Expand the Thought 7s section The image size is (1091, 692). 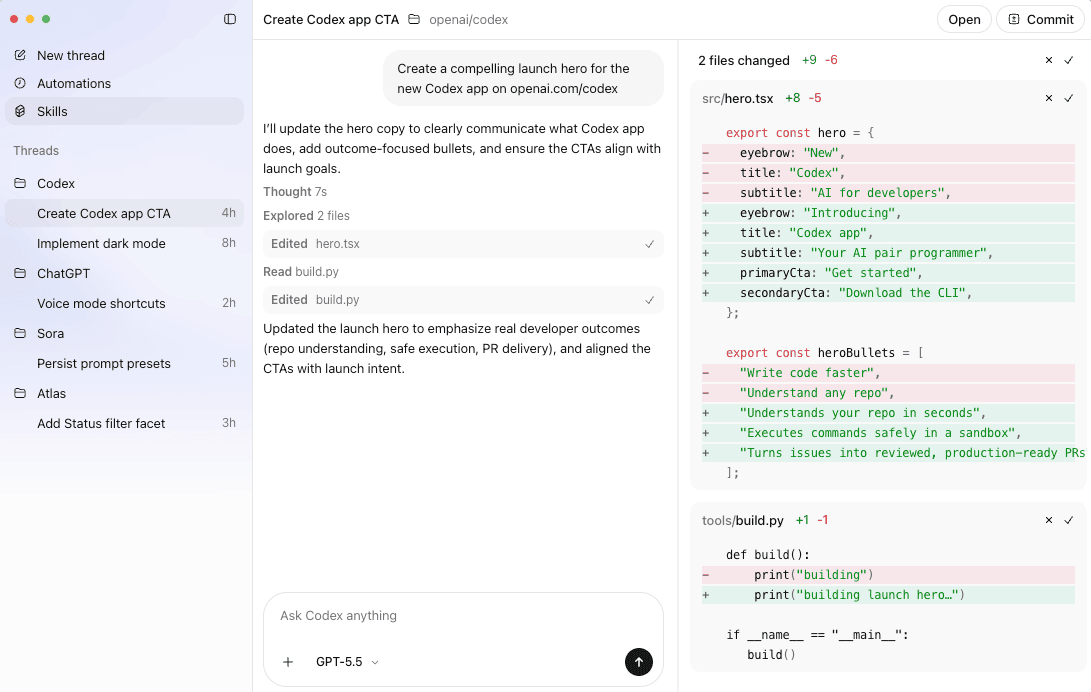tap(294, 191)
